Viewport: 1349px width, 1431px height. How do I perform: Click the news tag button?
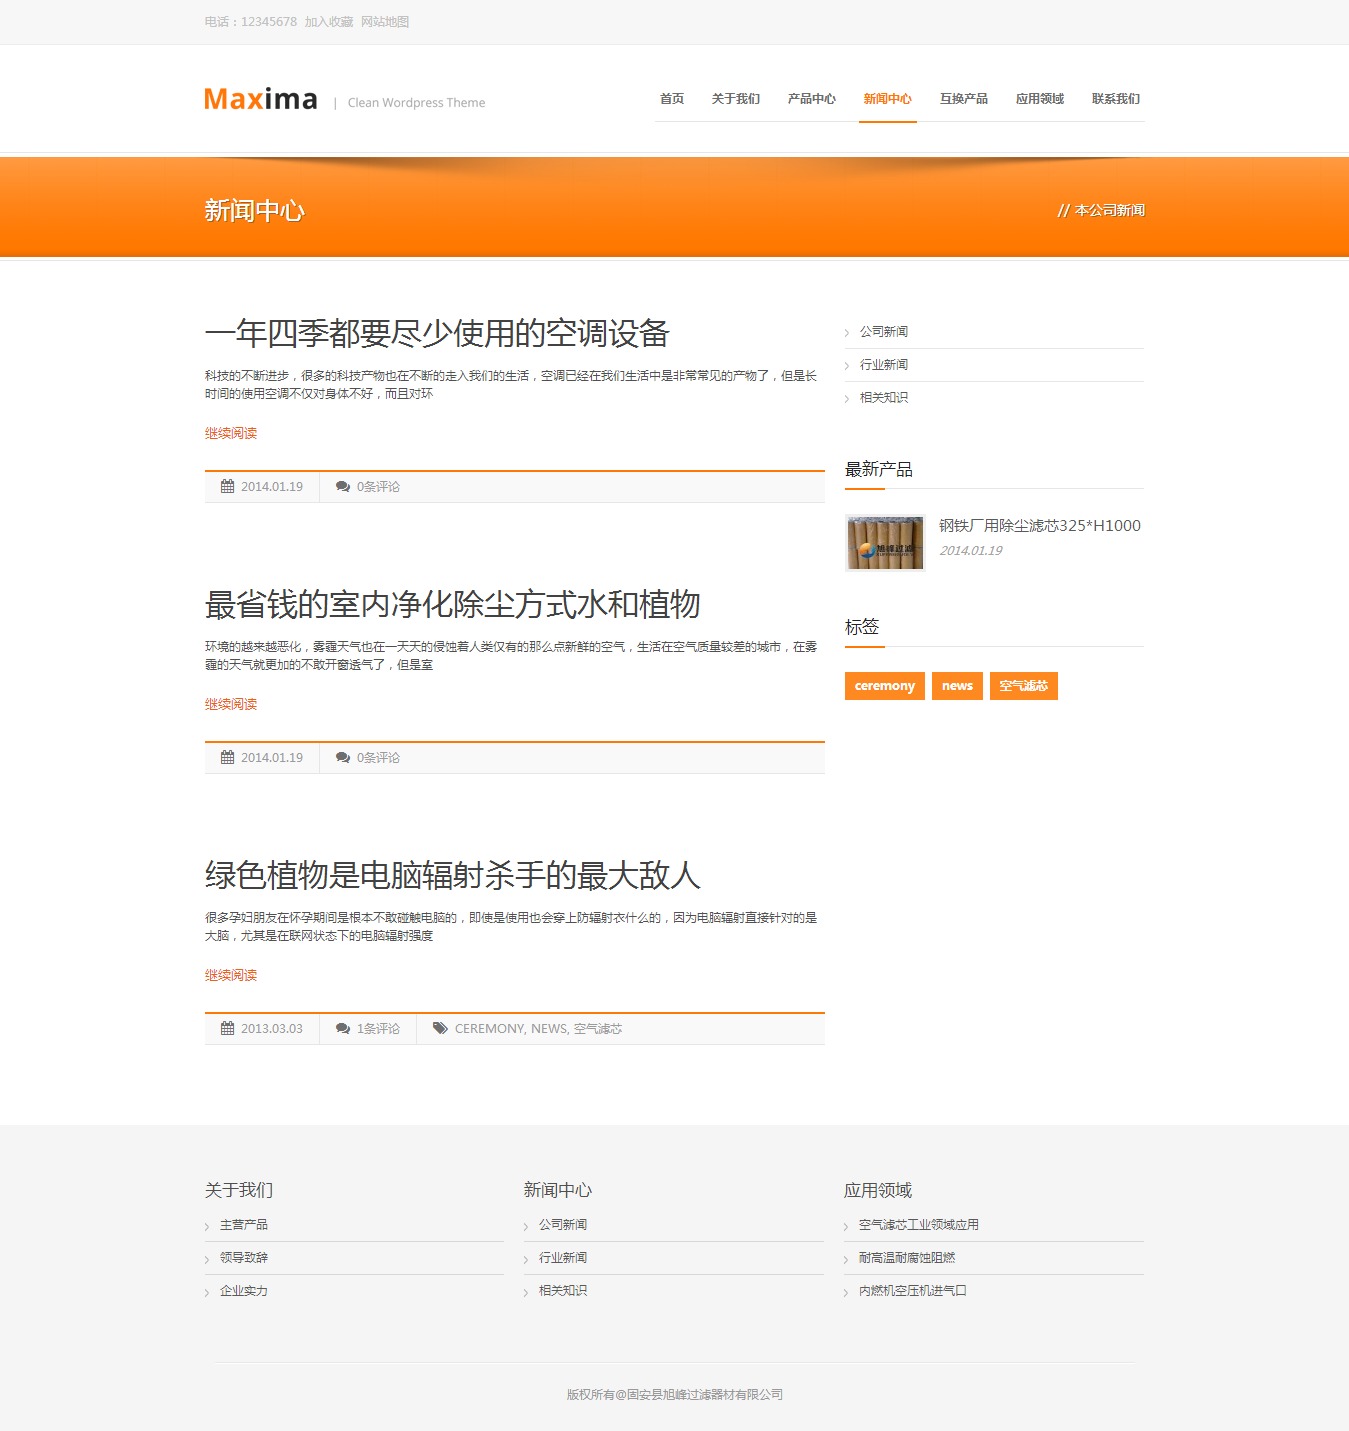tap(957, 686)
